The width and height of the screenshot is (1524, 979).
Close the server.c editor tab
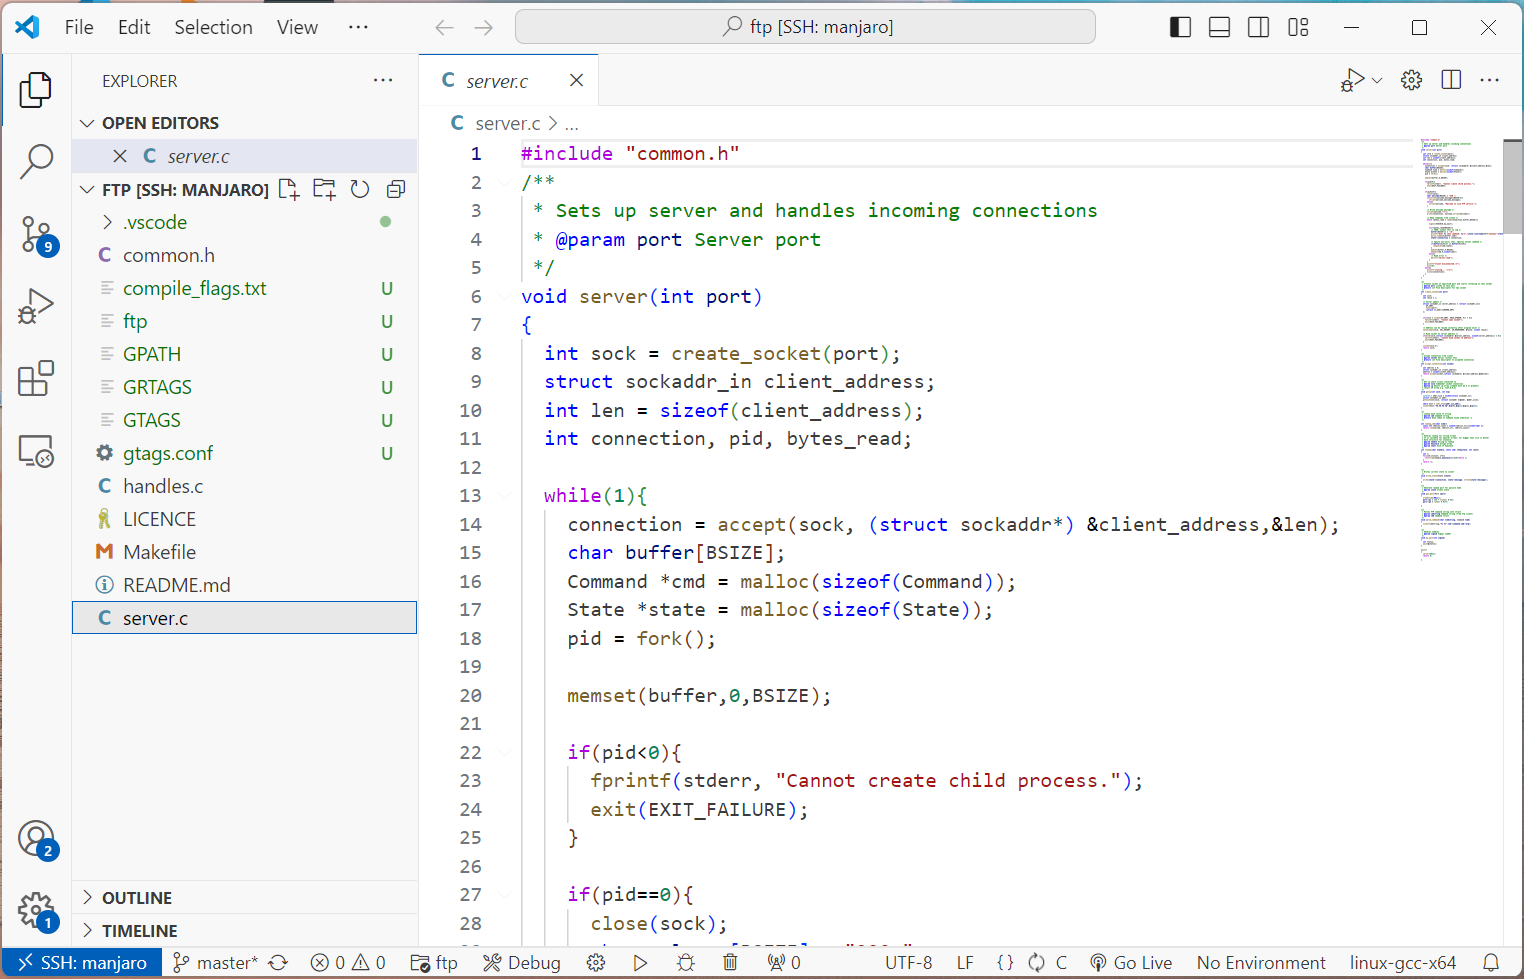point(577,80)
